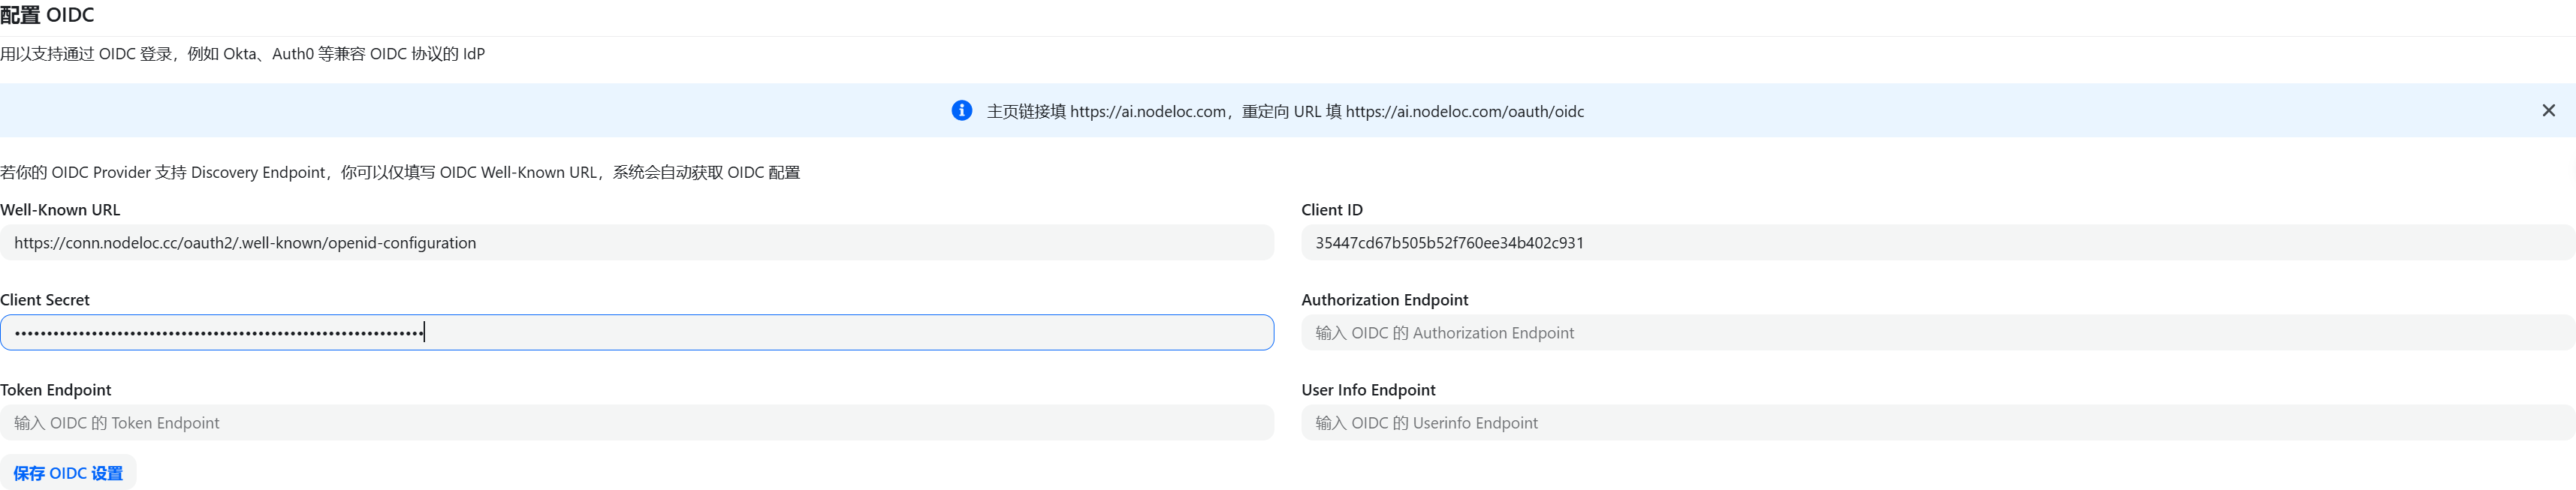Focus the Well-Known URL input field
This screenshot has height=490, width=2576.
(637, 243)
